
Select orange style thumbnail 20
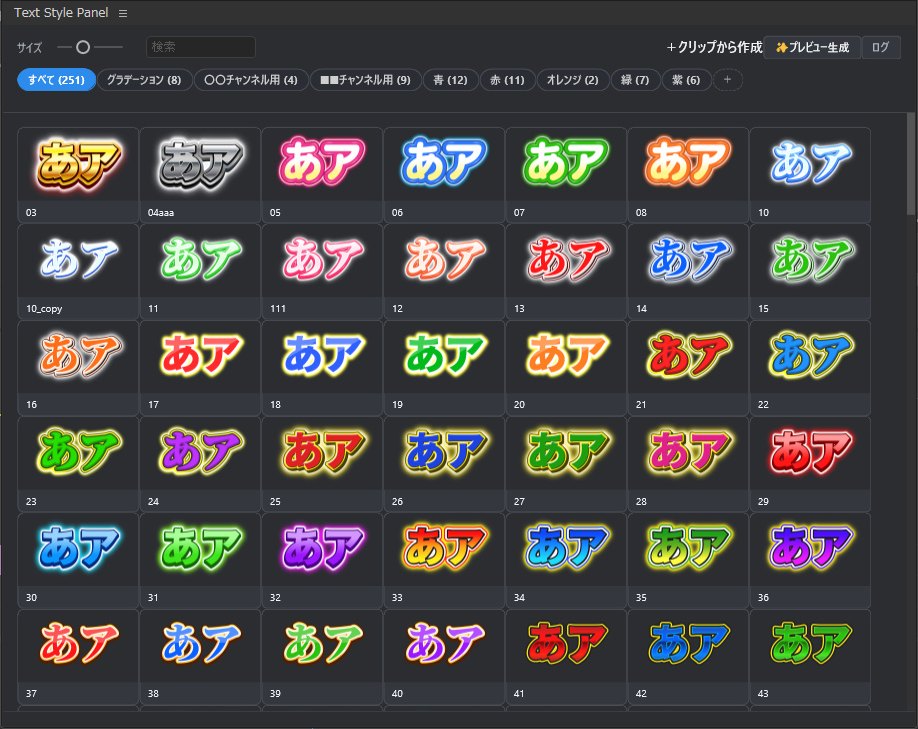pyautogui.click(x=566, y=368)
